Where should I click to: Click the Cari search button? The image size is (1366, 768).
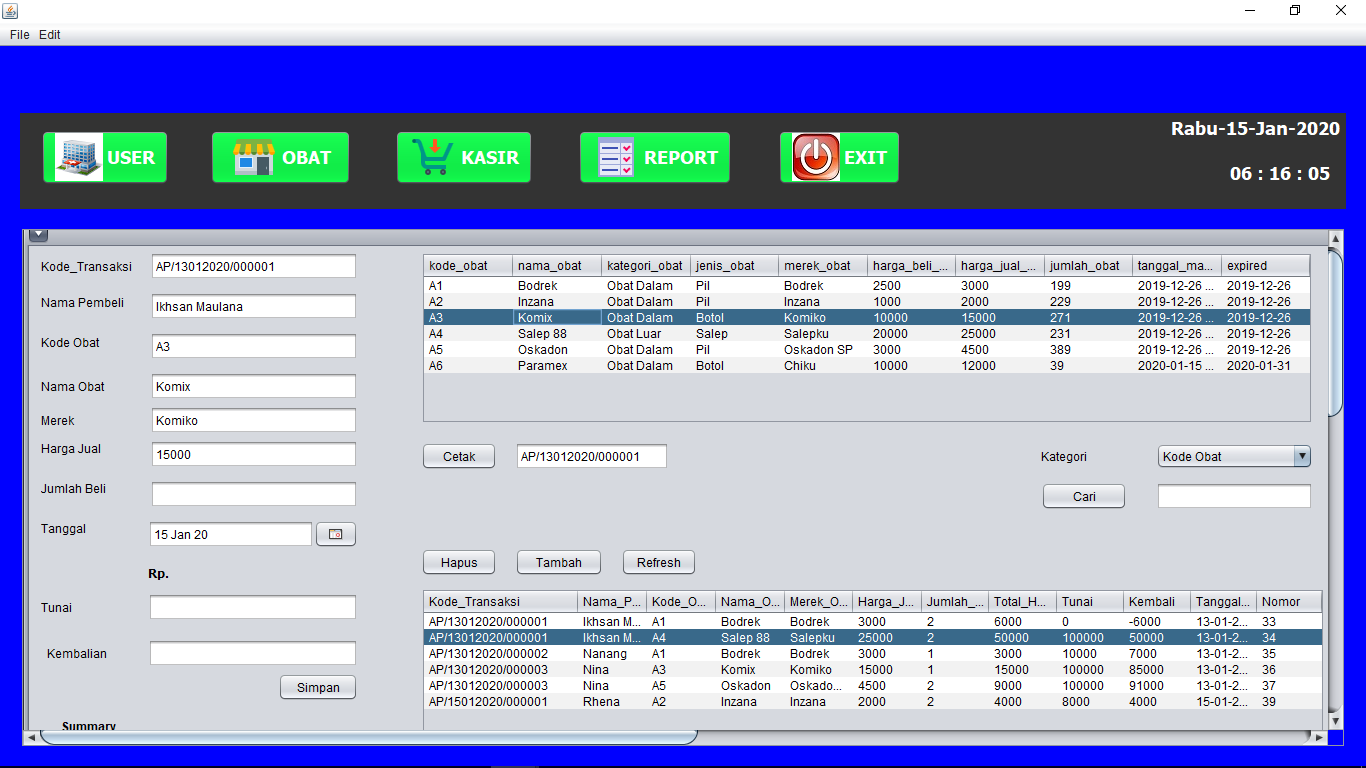click(x=1083, y=495)
